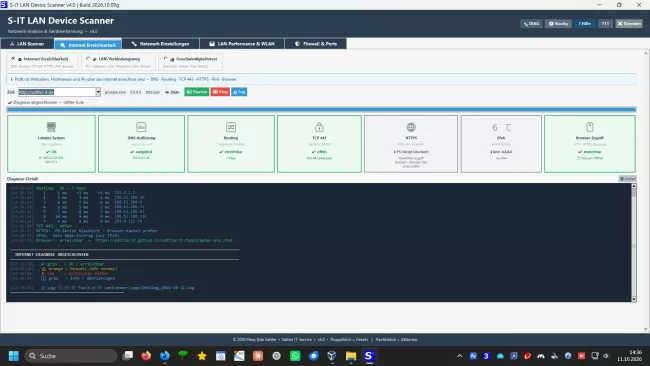
Task: Click the blue diagnosis progress bar
Action: click(x=321, y=110)
